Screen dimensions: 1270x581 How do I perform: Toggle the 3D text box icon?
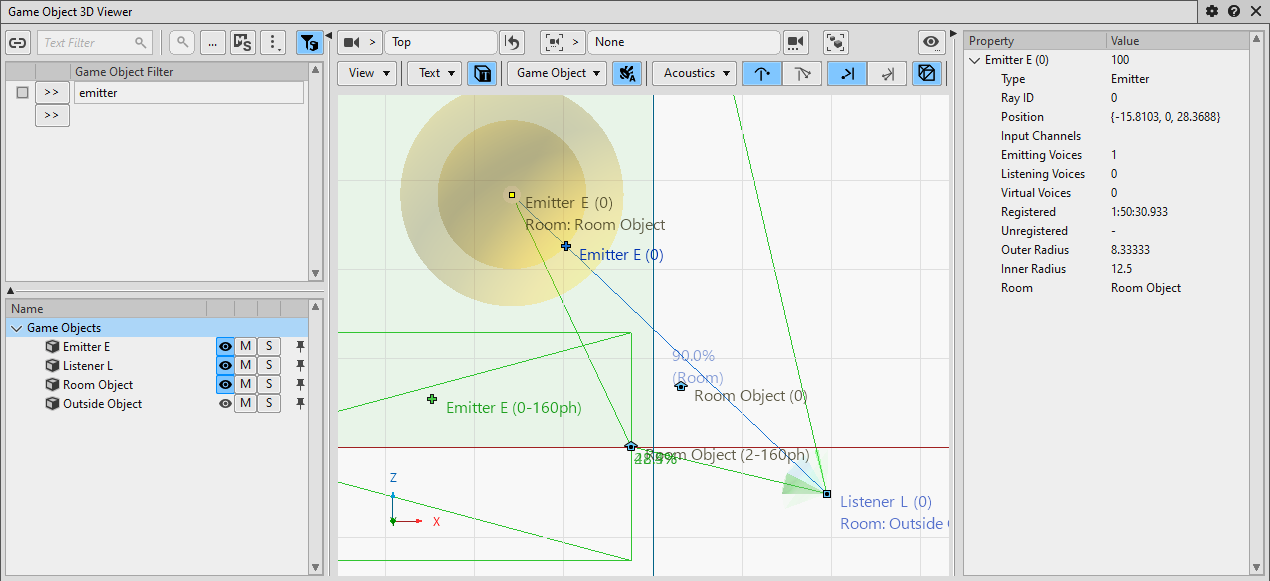coord(482,73)
